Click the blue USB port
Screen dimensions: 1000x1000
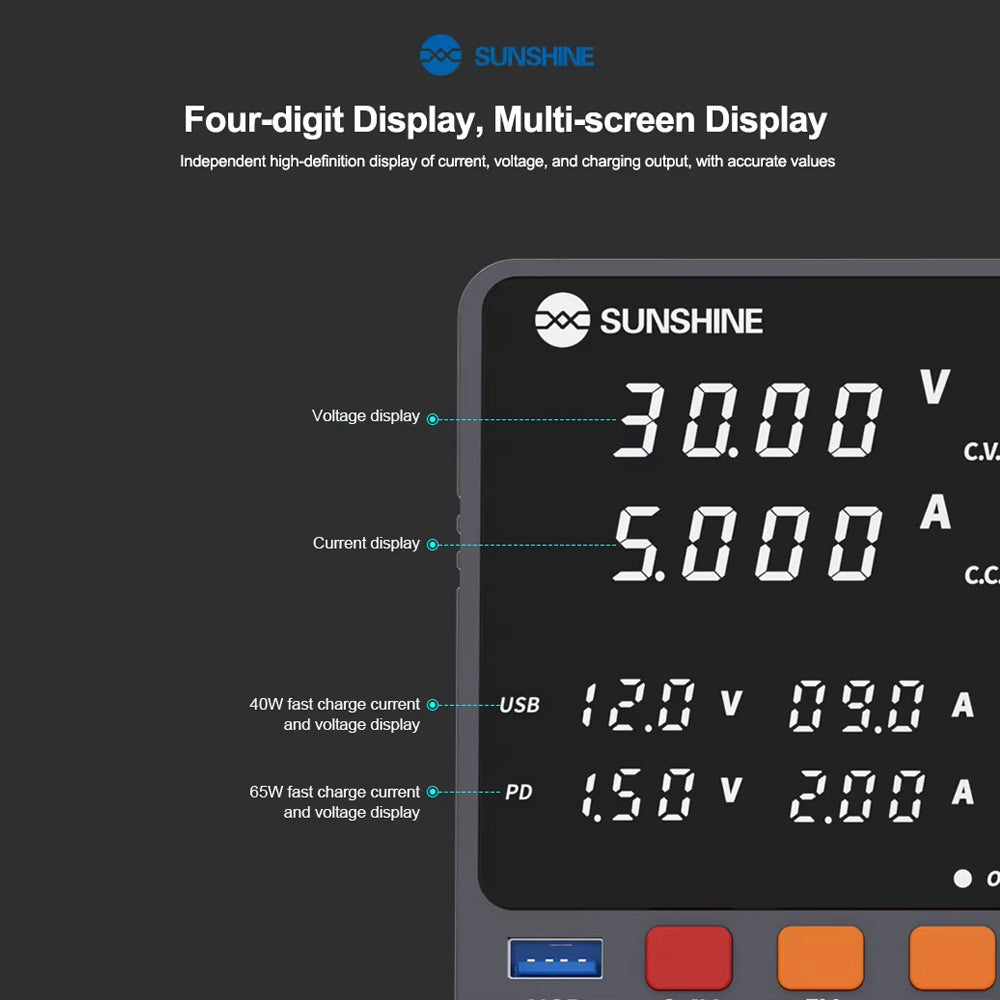[555, 958]
